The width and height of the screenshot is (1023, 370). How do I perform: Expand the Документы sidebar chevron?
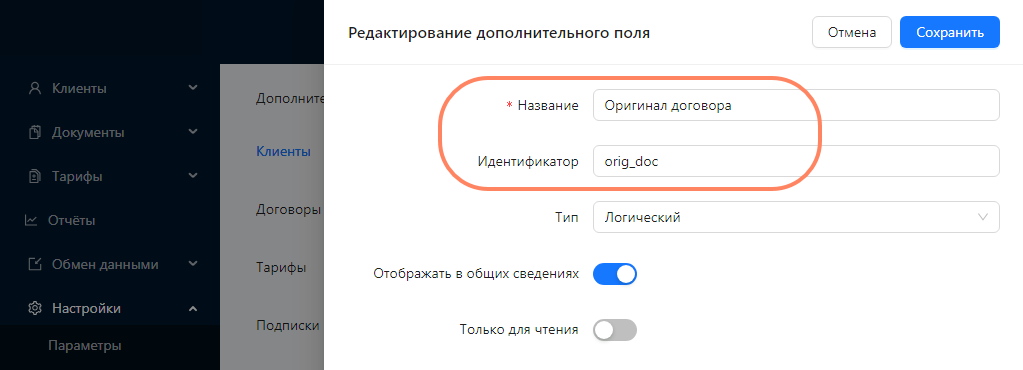coord(192,132)
